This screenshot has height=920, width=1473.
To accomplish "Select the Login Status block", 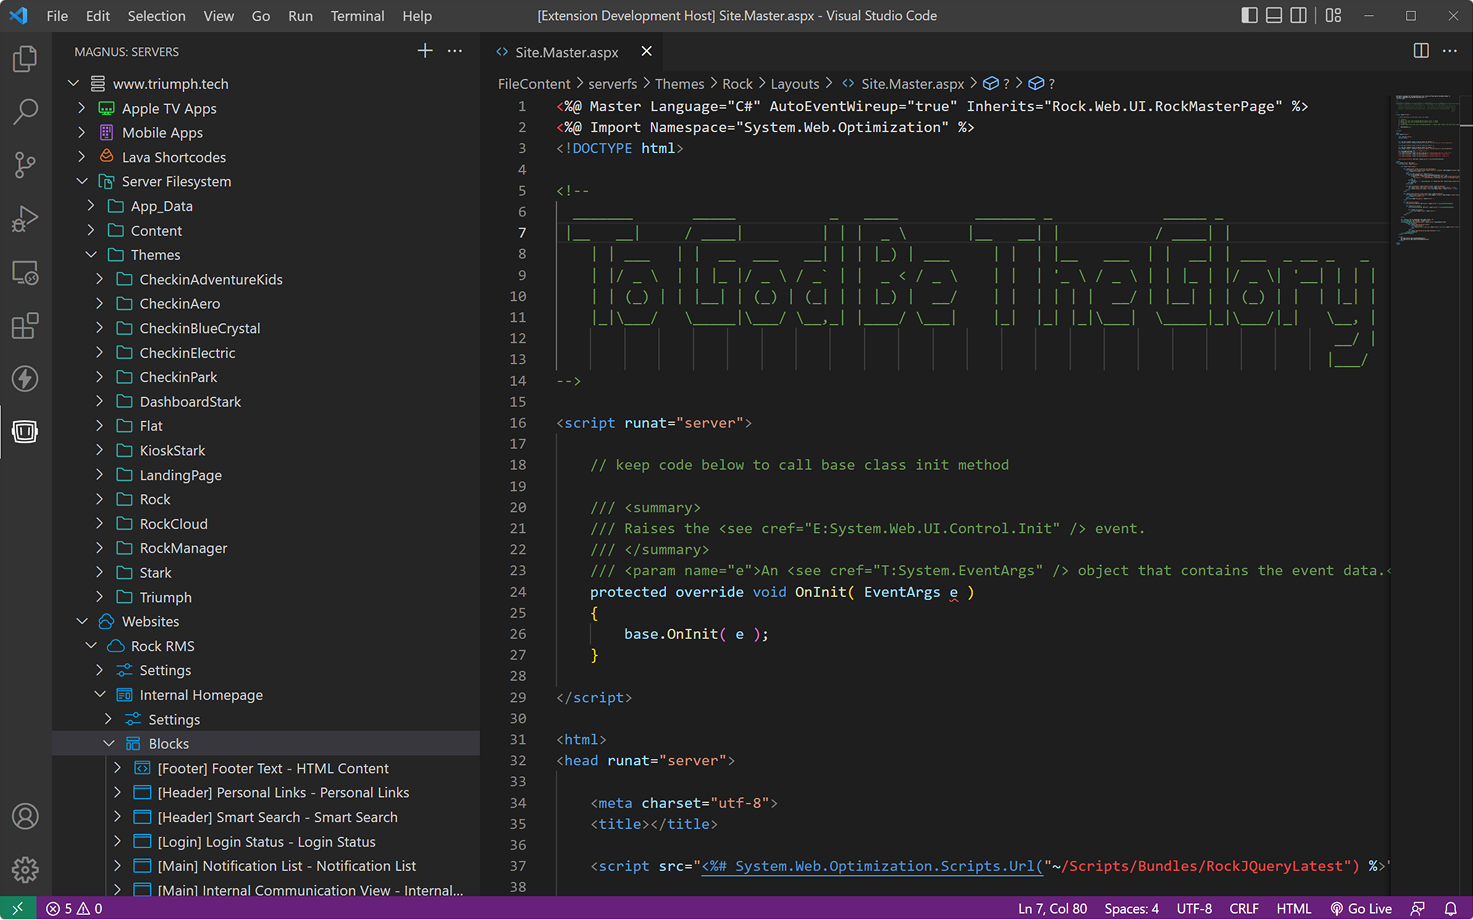I will (266, 842).
